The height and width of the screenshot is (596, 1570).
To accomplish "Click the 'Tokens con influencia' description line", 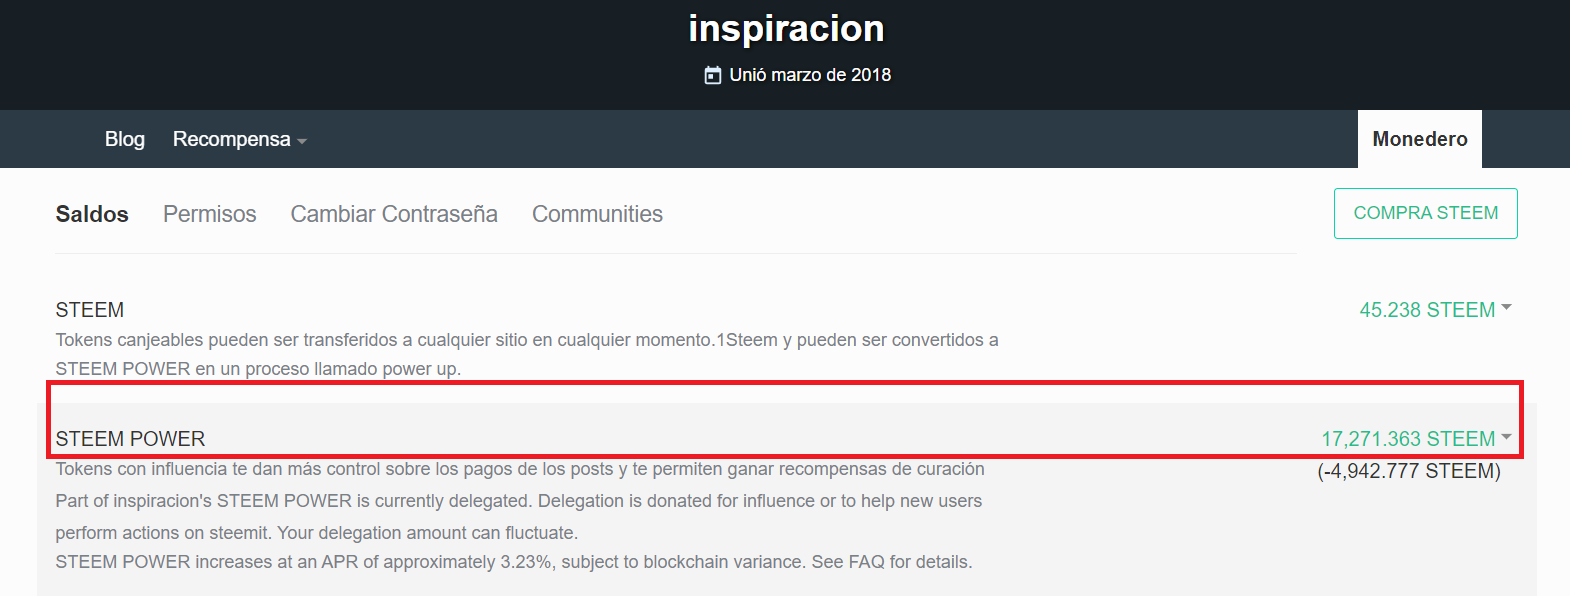I will point(519,469).
